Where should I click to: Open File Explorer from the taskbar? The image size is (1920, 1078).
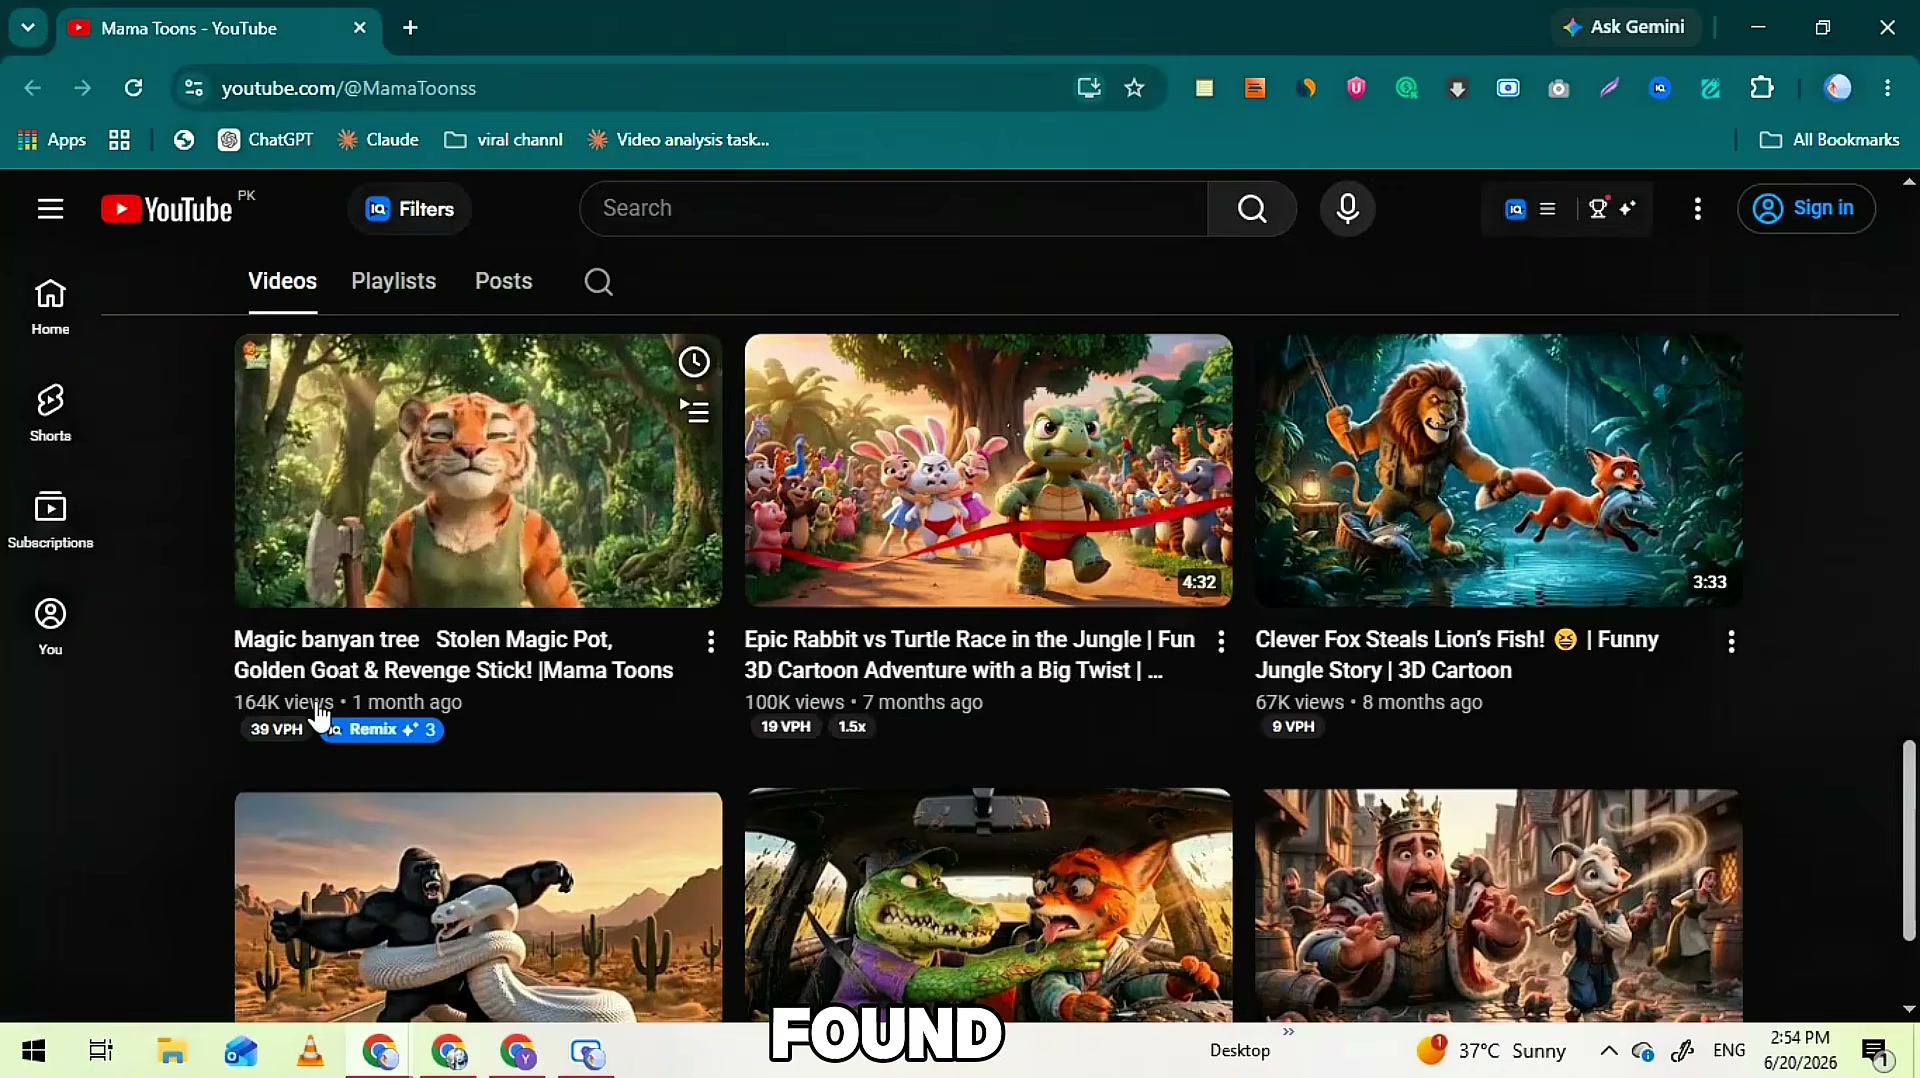172,1051
